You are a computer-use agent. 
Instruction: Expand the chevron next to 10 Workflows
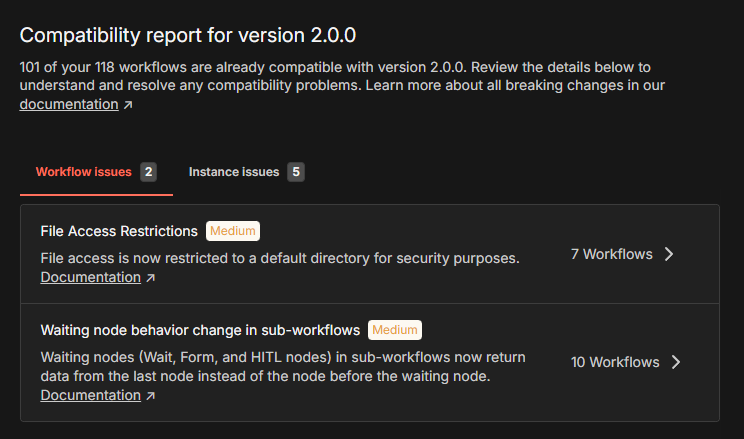pyautogui.click(x=676, y=362)
